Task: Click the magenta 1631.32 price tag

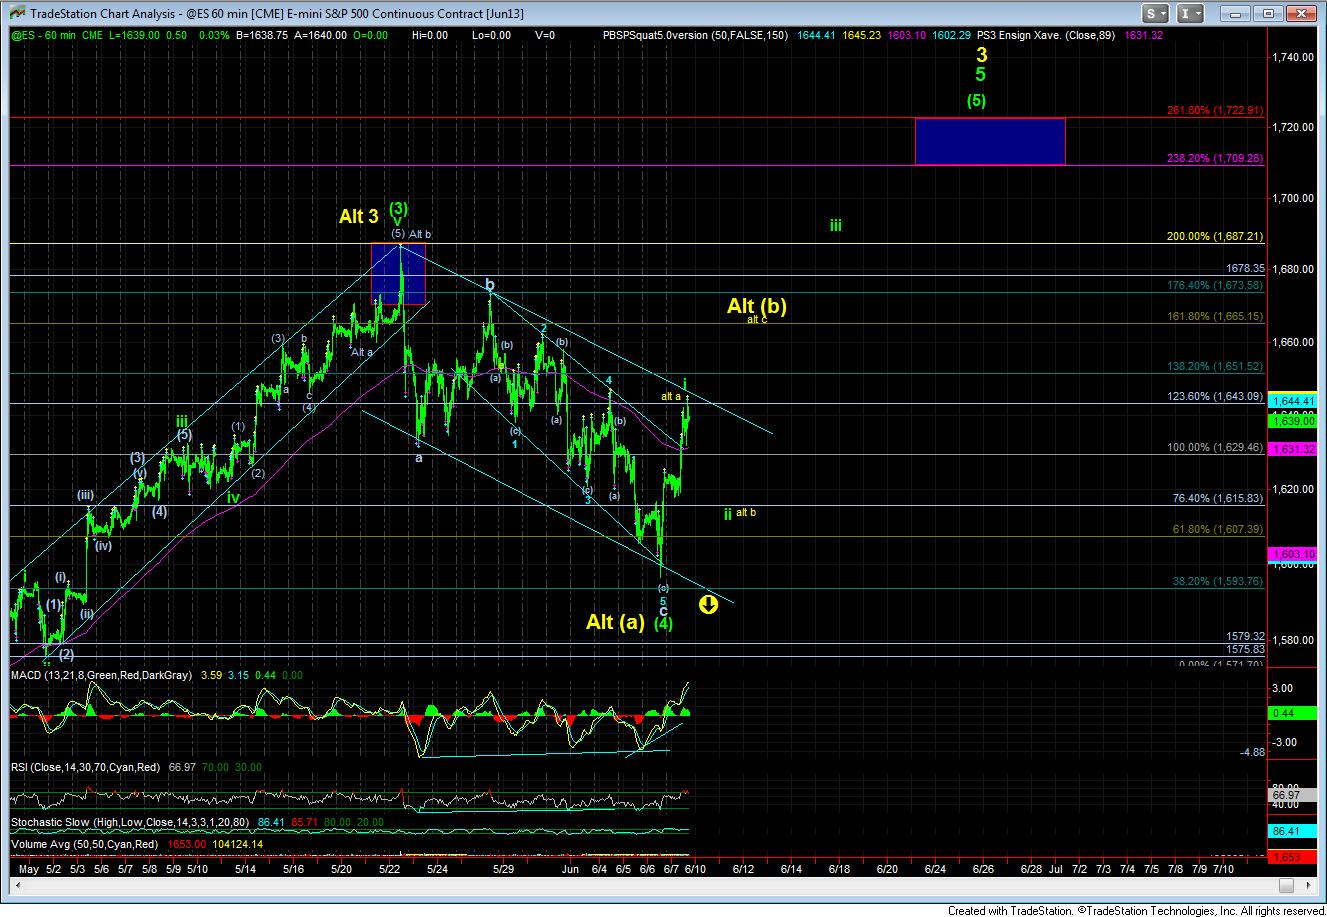Action: (x=1292, y=449)
